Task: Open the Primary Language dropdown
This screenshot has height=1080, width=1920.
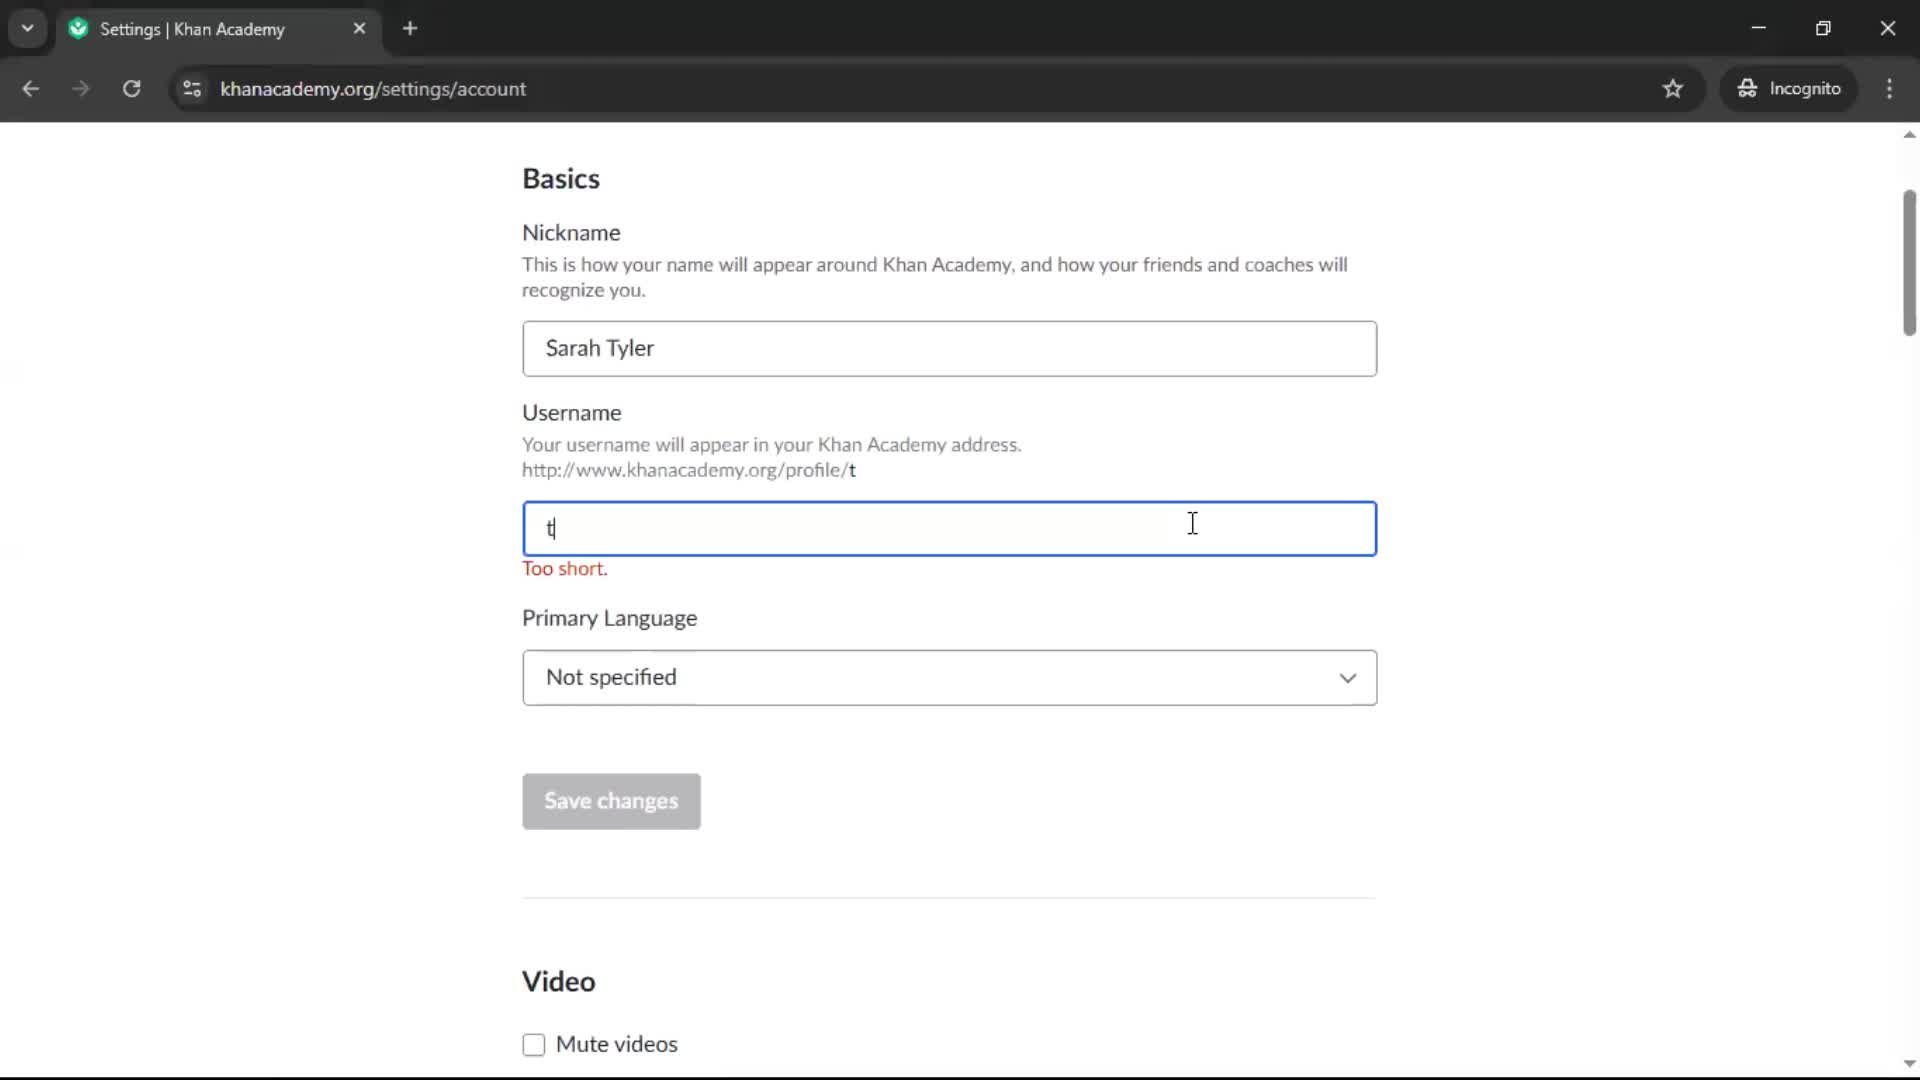Action: (949, 678)
